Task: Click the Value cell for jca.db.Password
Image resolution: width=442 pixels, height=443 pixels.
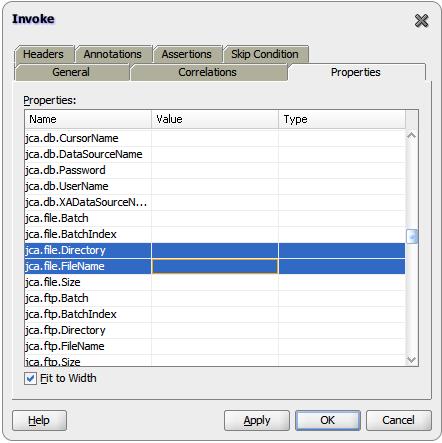Action: tap(215, 170)
